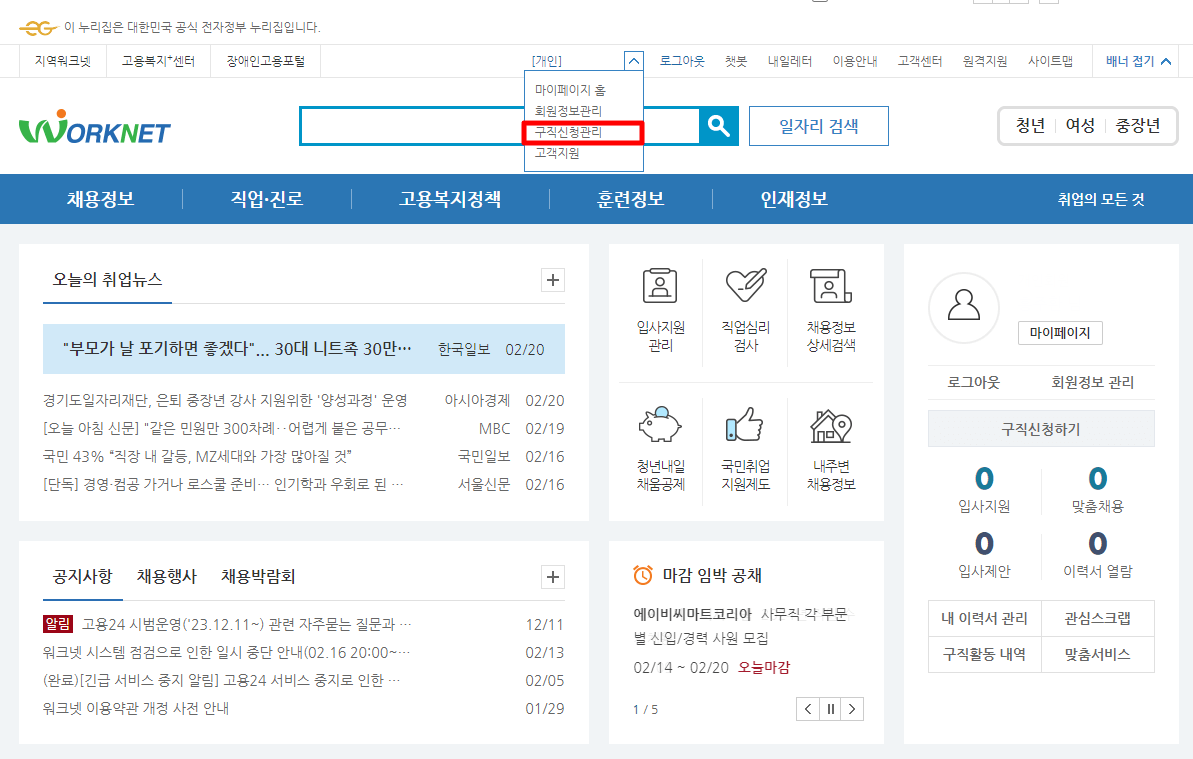Collapse the [개인] dropdown chevron
The height and width of the screenshot is (759, 1193).
(633, 60)
